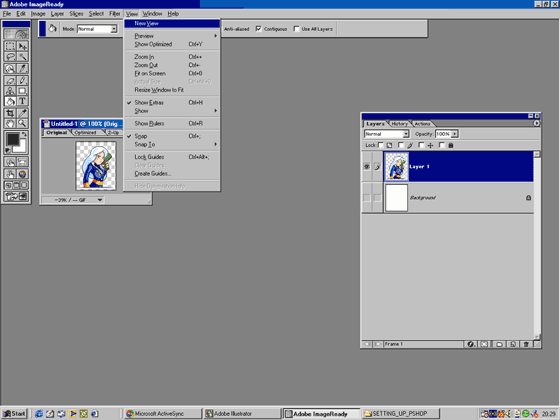
Task: Select the Crop tool
Action: pos(10,113)
